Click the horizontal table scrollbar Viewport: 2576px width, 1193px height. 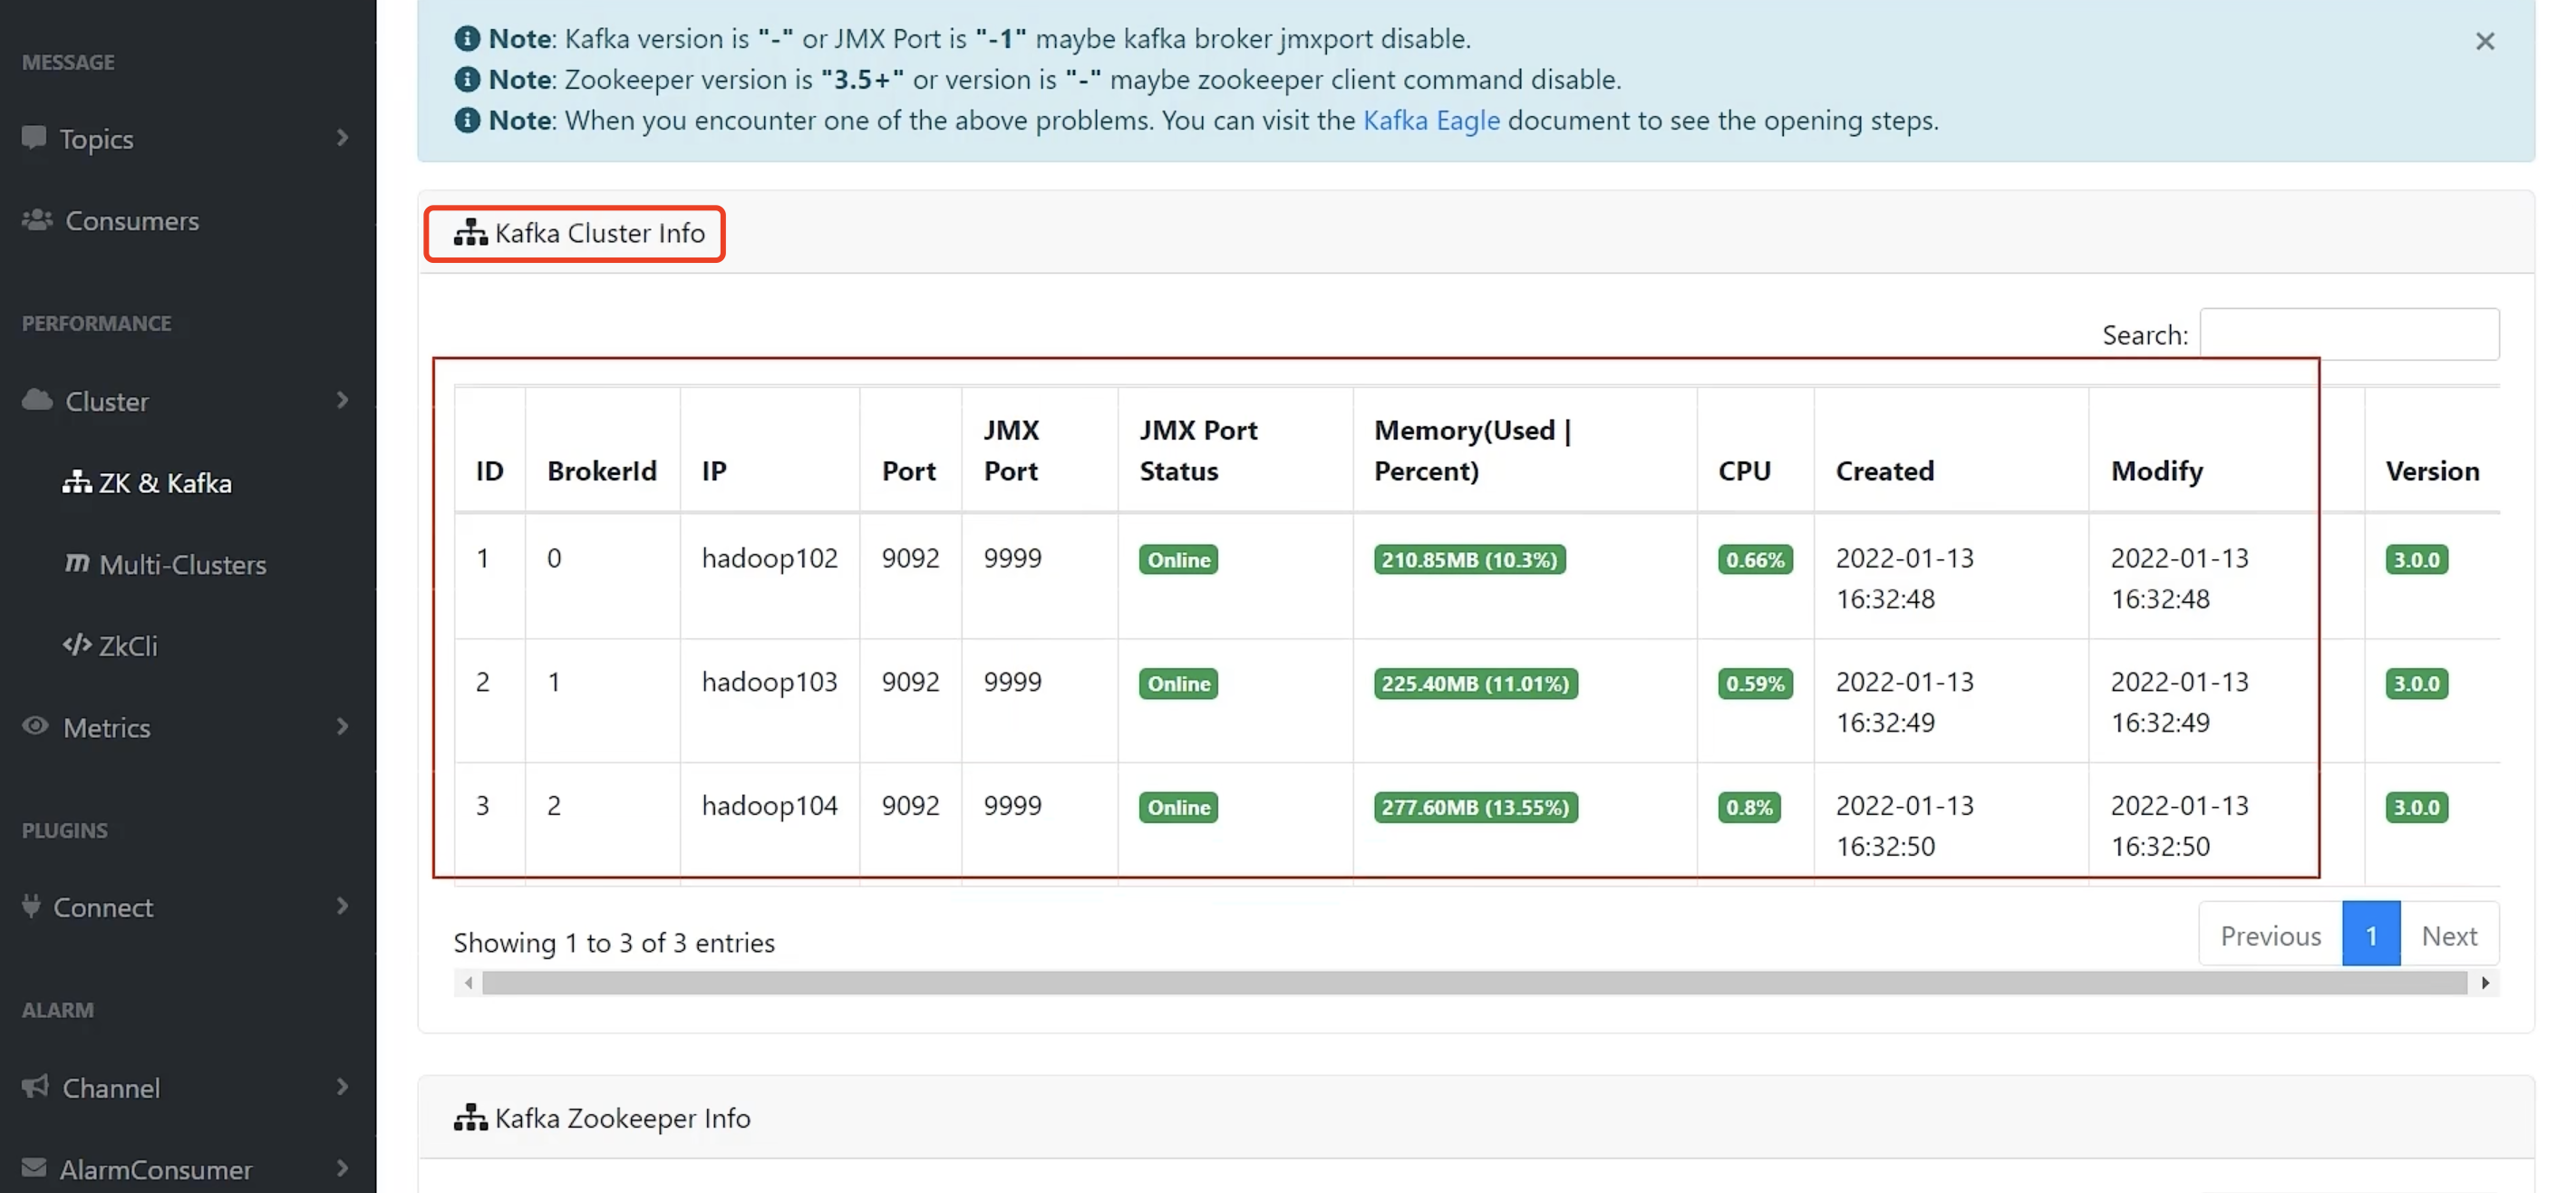tap(1474, 983)
